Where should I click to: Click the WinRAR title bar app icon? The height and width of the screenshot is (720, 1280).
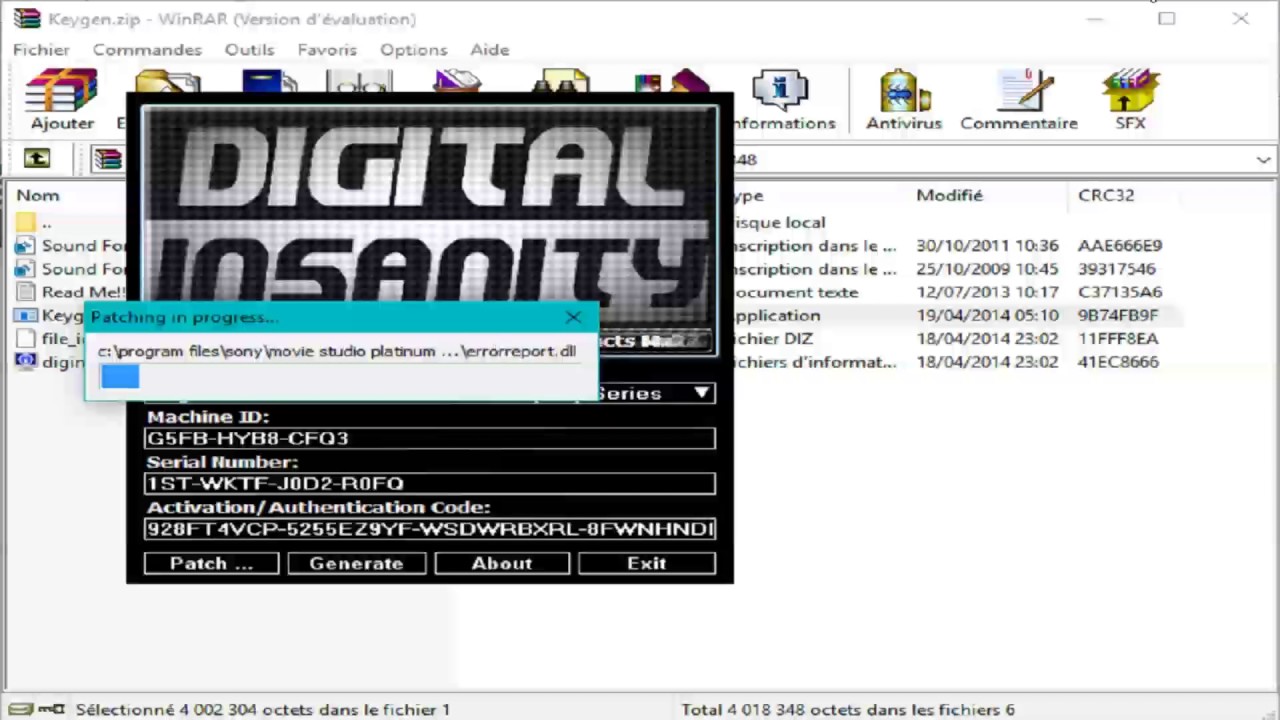tap(27, 18)
